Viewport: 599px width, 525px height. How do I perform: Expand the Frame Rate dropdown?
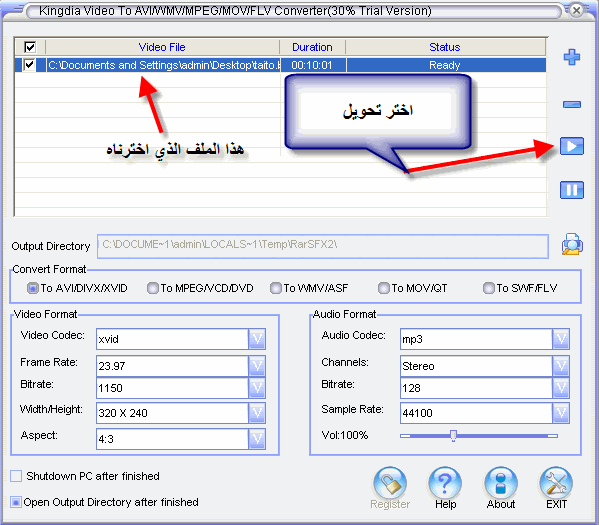coord(257,366)
